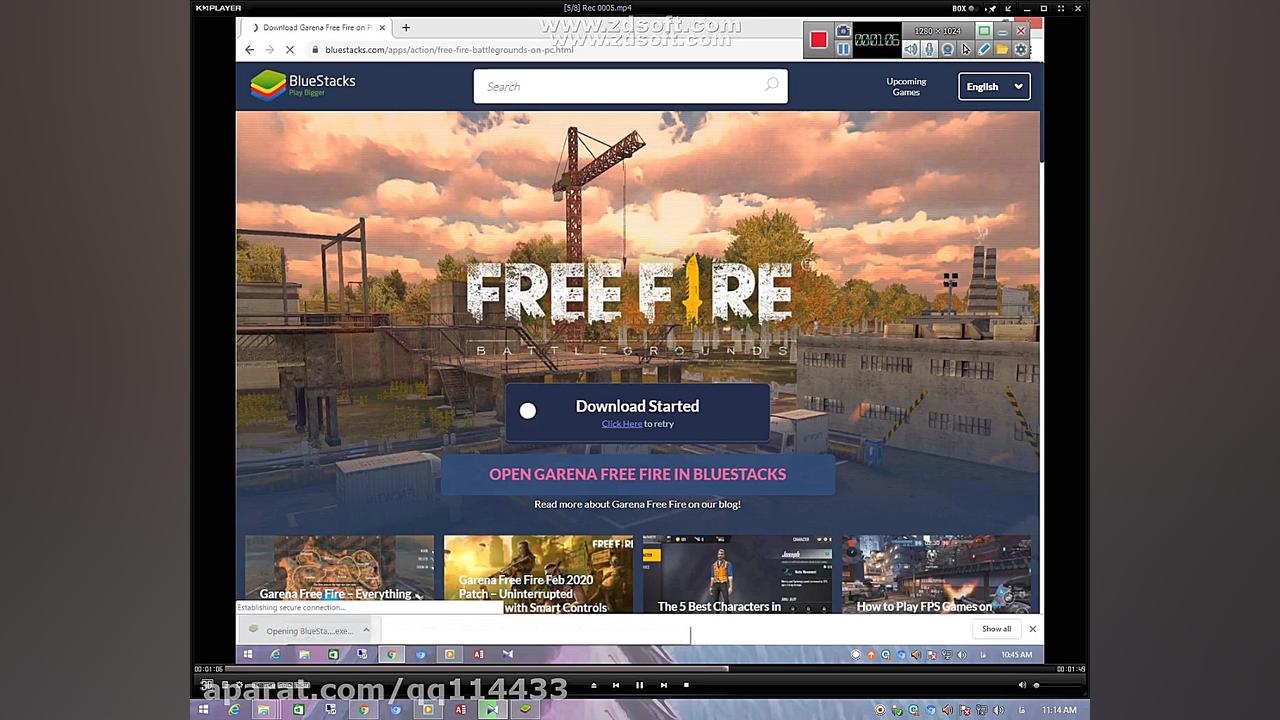The width and height of the screenshot is (1280, 720).
Task: Open the Windows Start button on the taskbar
Action: pos(204,710)
